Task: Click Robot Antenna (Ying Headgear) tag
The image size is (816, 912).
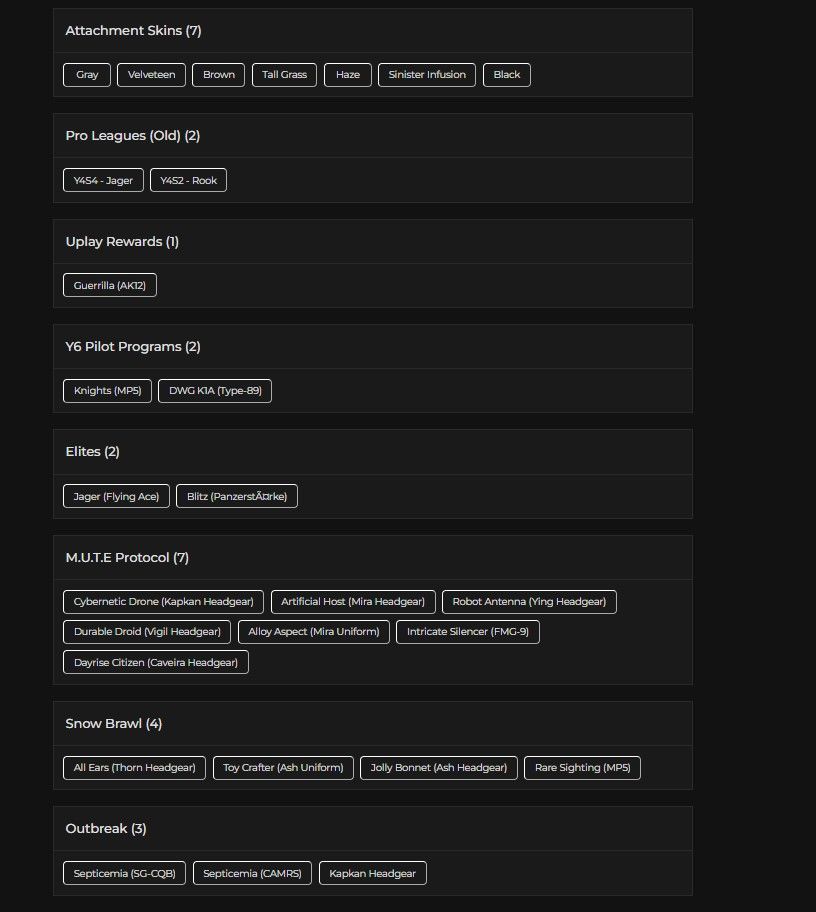Action: pyautogui.click(x=529, y=602)
